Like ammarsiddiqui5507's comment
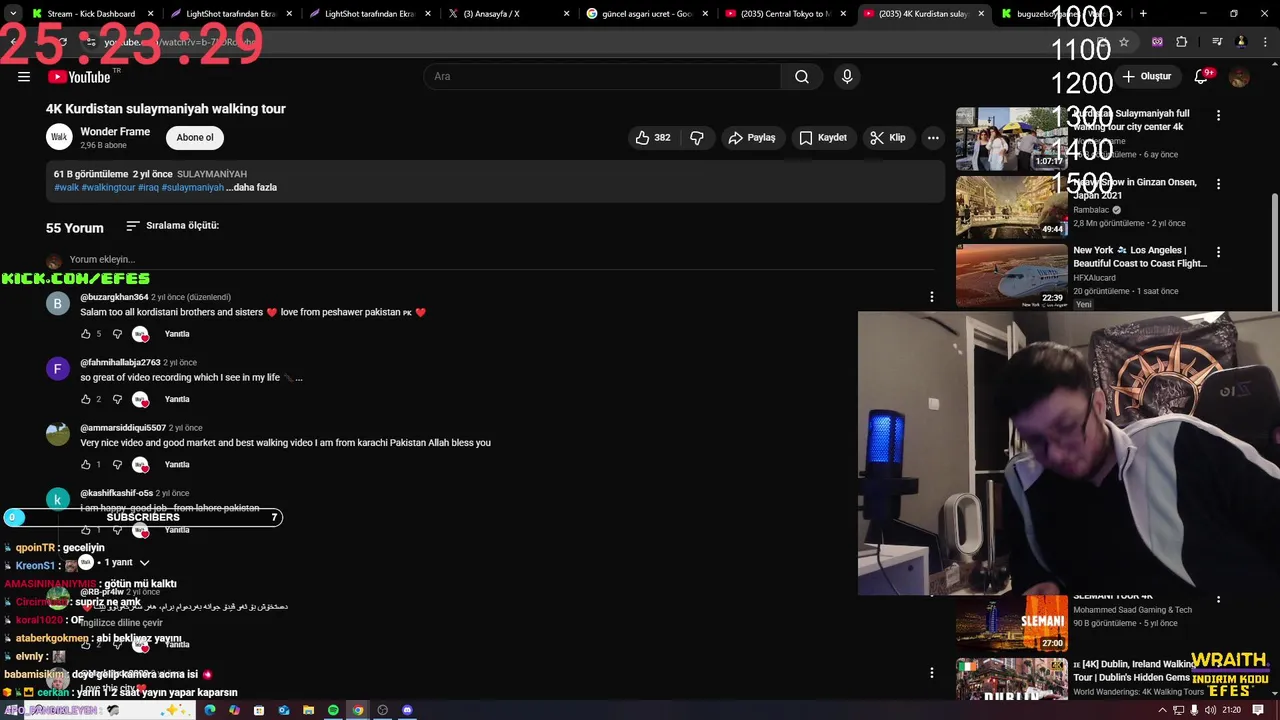The height and width of the screenshot is (720, 1280). coord(86,464)
